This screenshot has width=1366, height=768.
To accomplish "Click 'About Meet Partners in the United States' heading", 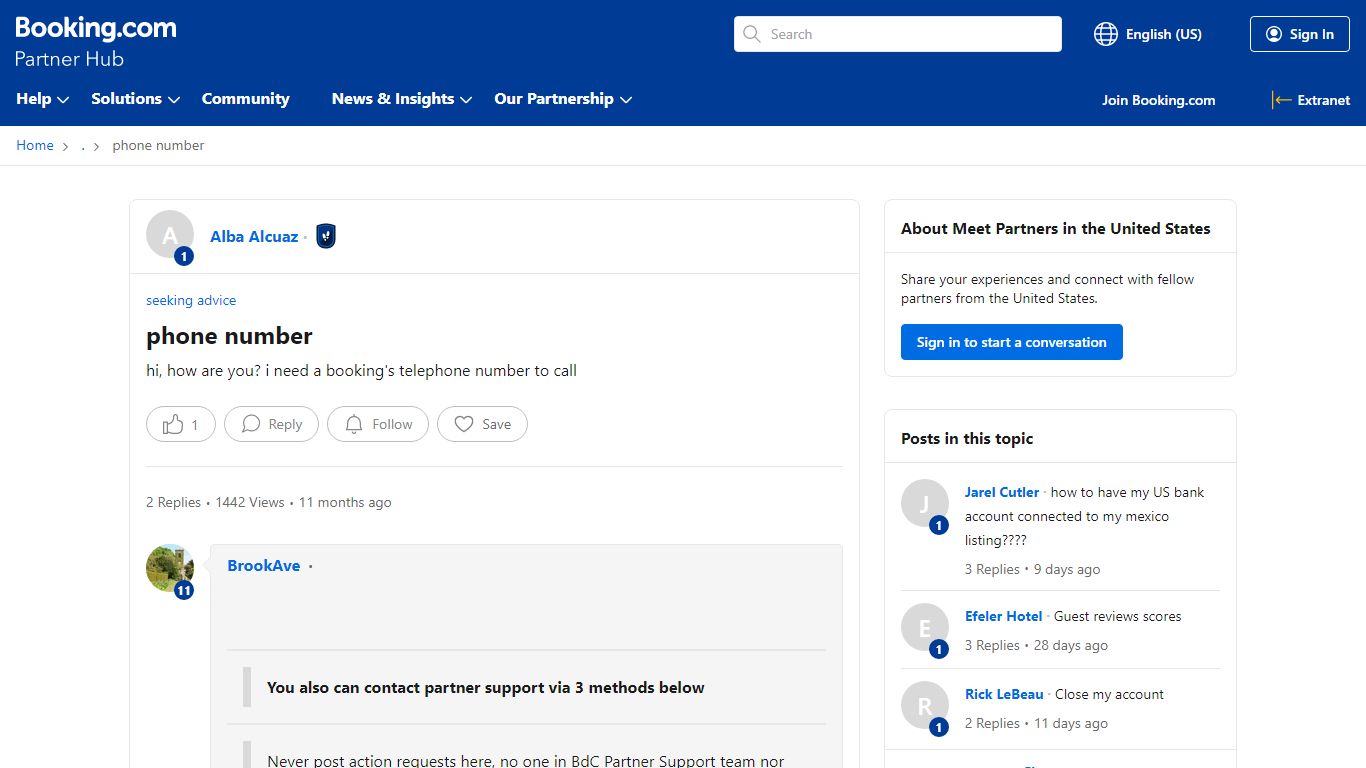I will click(1055, 228).
